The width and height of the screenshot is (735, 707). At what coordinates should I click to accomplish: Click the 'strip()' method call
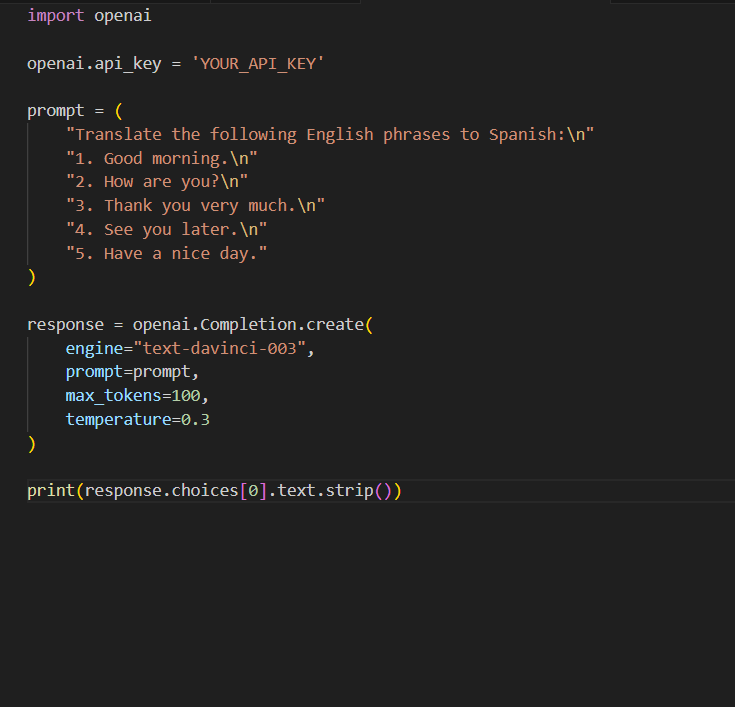[363, 491]
